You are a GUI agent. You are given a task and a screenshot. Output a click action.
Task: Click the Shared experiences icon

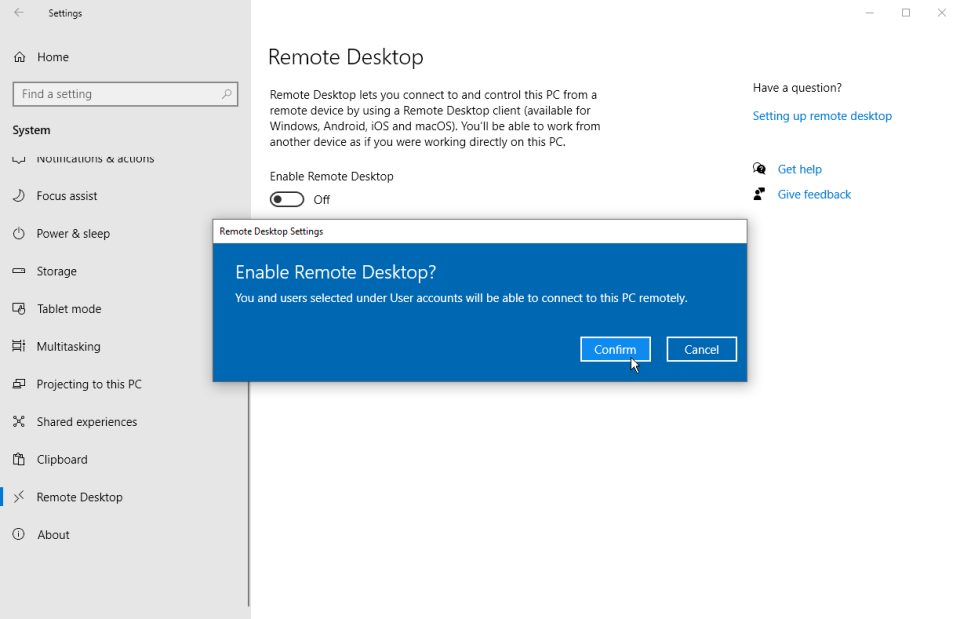coord(19,421)
